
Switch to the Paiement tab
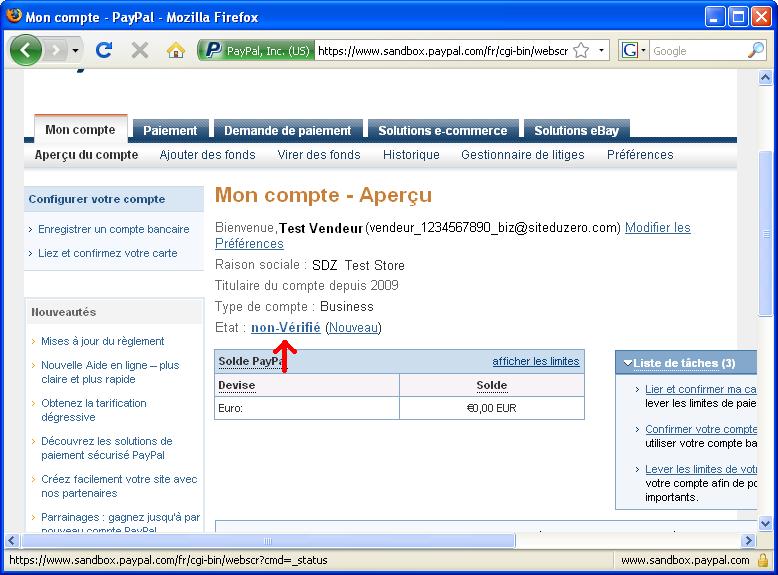(x=170, y=130)
